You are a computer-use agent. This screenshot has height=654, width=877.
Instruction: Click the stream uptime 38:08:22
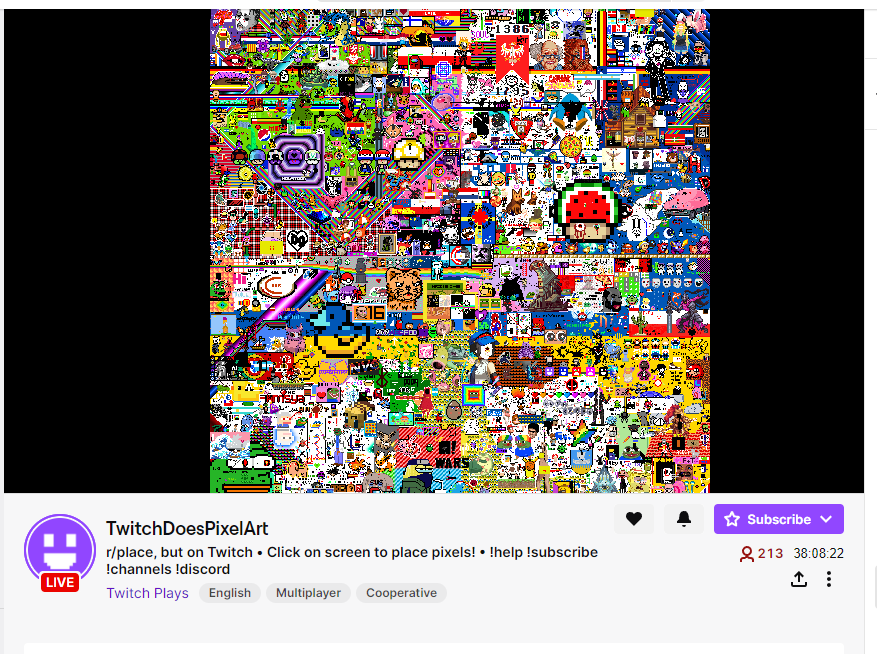click(x=818, y=553)
